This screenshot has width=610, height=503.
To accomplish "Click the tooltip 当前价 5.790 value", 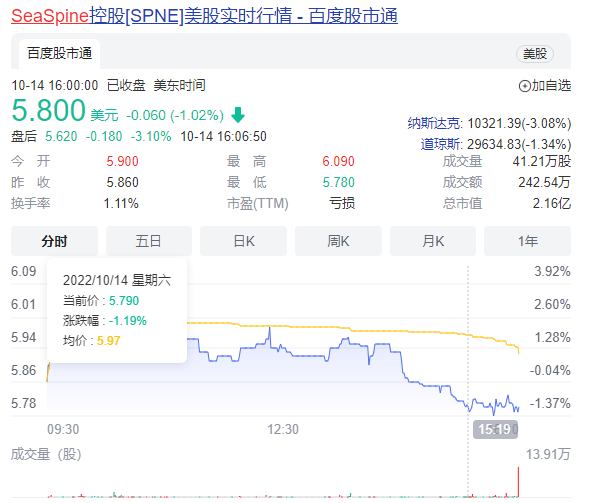I will [x=124, y=301].
